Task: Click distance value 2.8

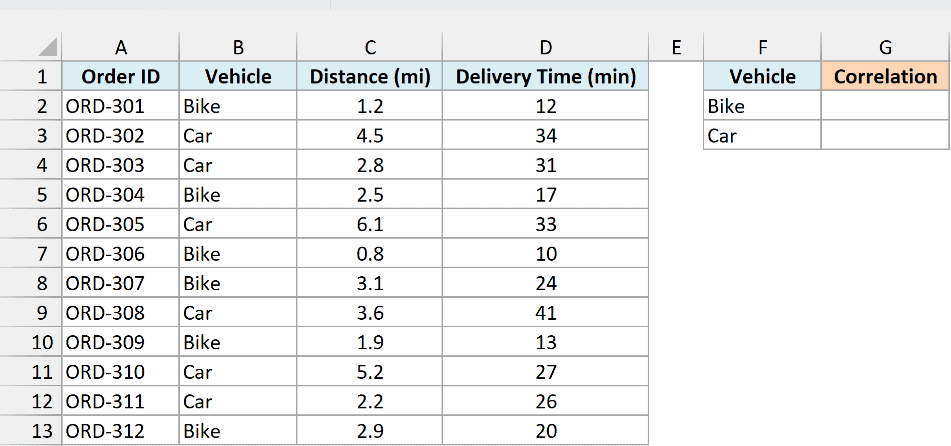Action: 369,165
